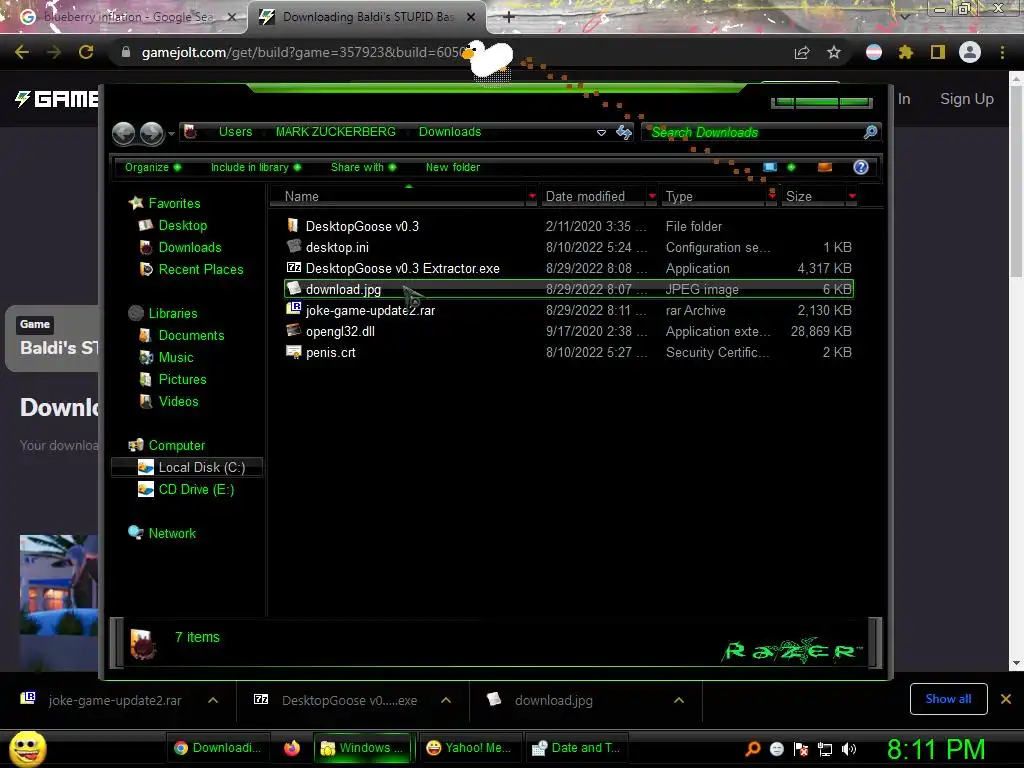Open the Organize menu

click(x=153, y=167)
